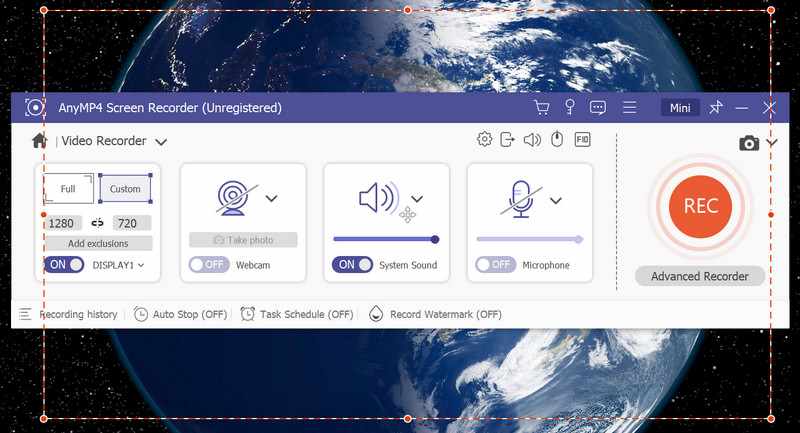This screenshot has height=433, width=800.
Task: Enable the Microphone toggle
Action: [x=495, y=265]
